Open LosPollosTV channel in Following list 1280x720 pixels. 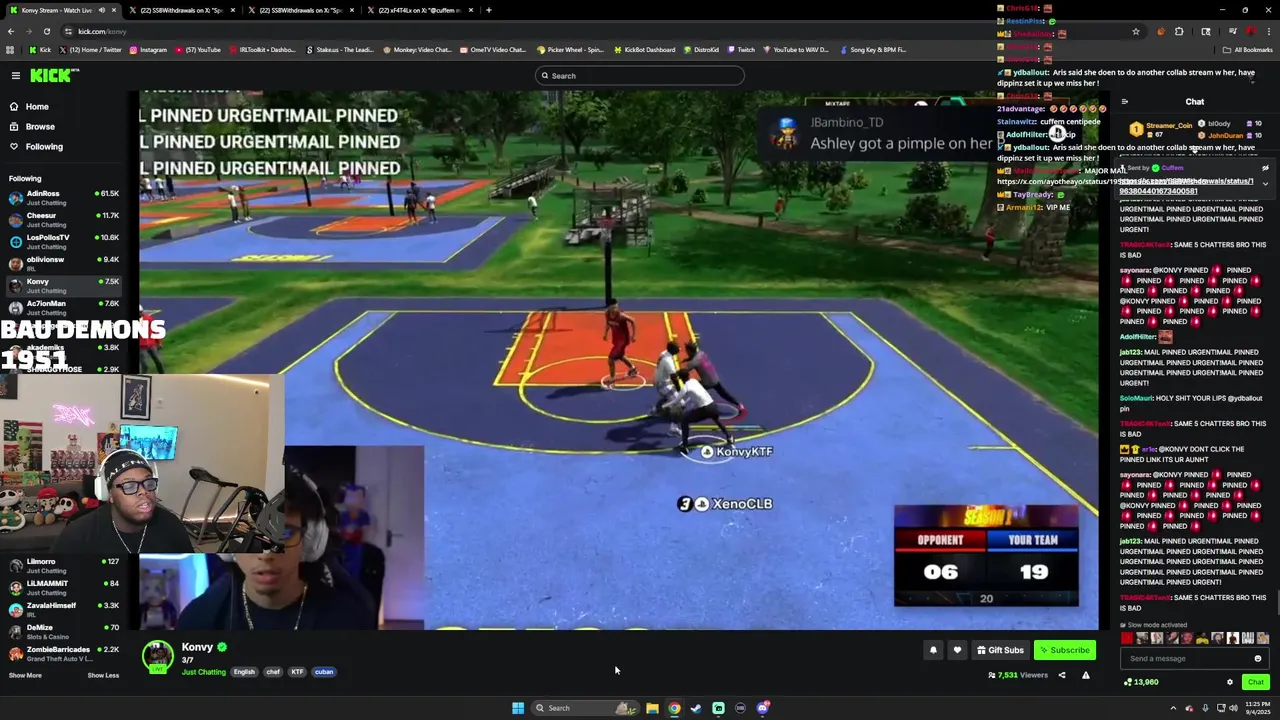click(65, 241)
